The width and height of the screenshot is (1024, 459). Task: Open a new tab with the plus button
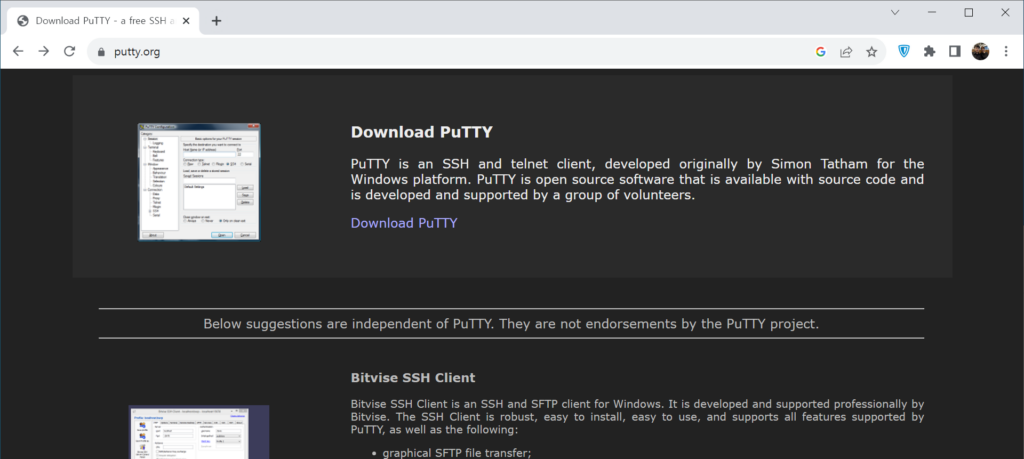pos(217,21)
